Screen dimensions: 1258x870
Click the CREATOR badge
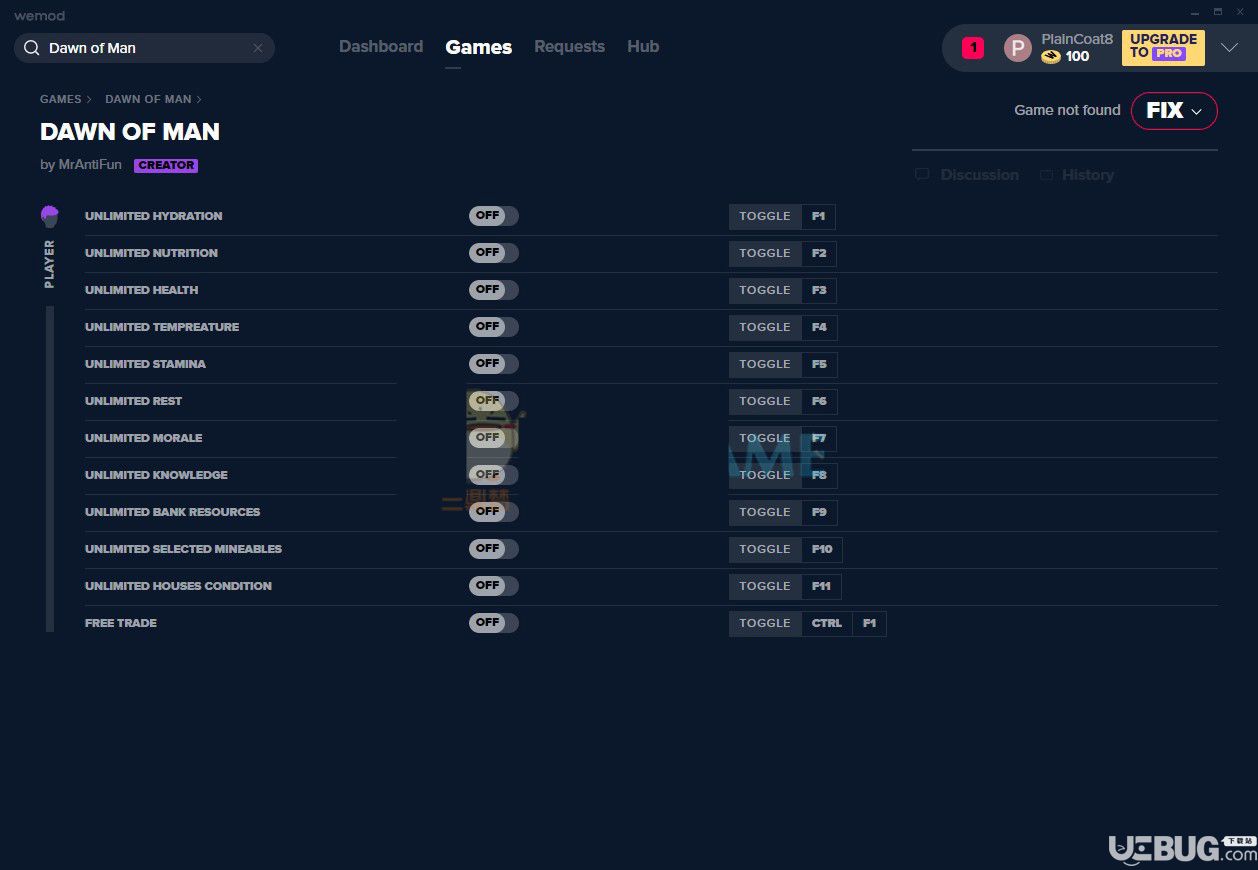[166, 166]
